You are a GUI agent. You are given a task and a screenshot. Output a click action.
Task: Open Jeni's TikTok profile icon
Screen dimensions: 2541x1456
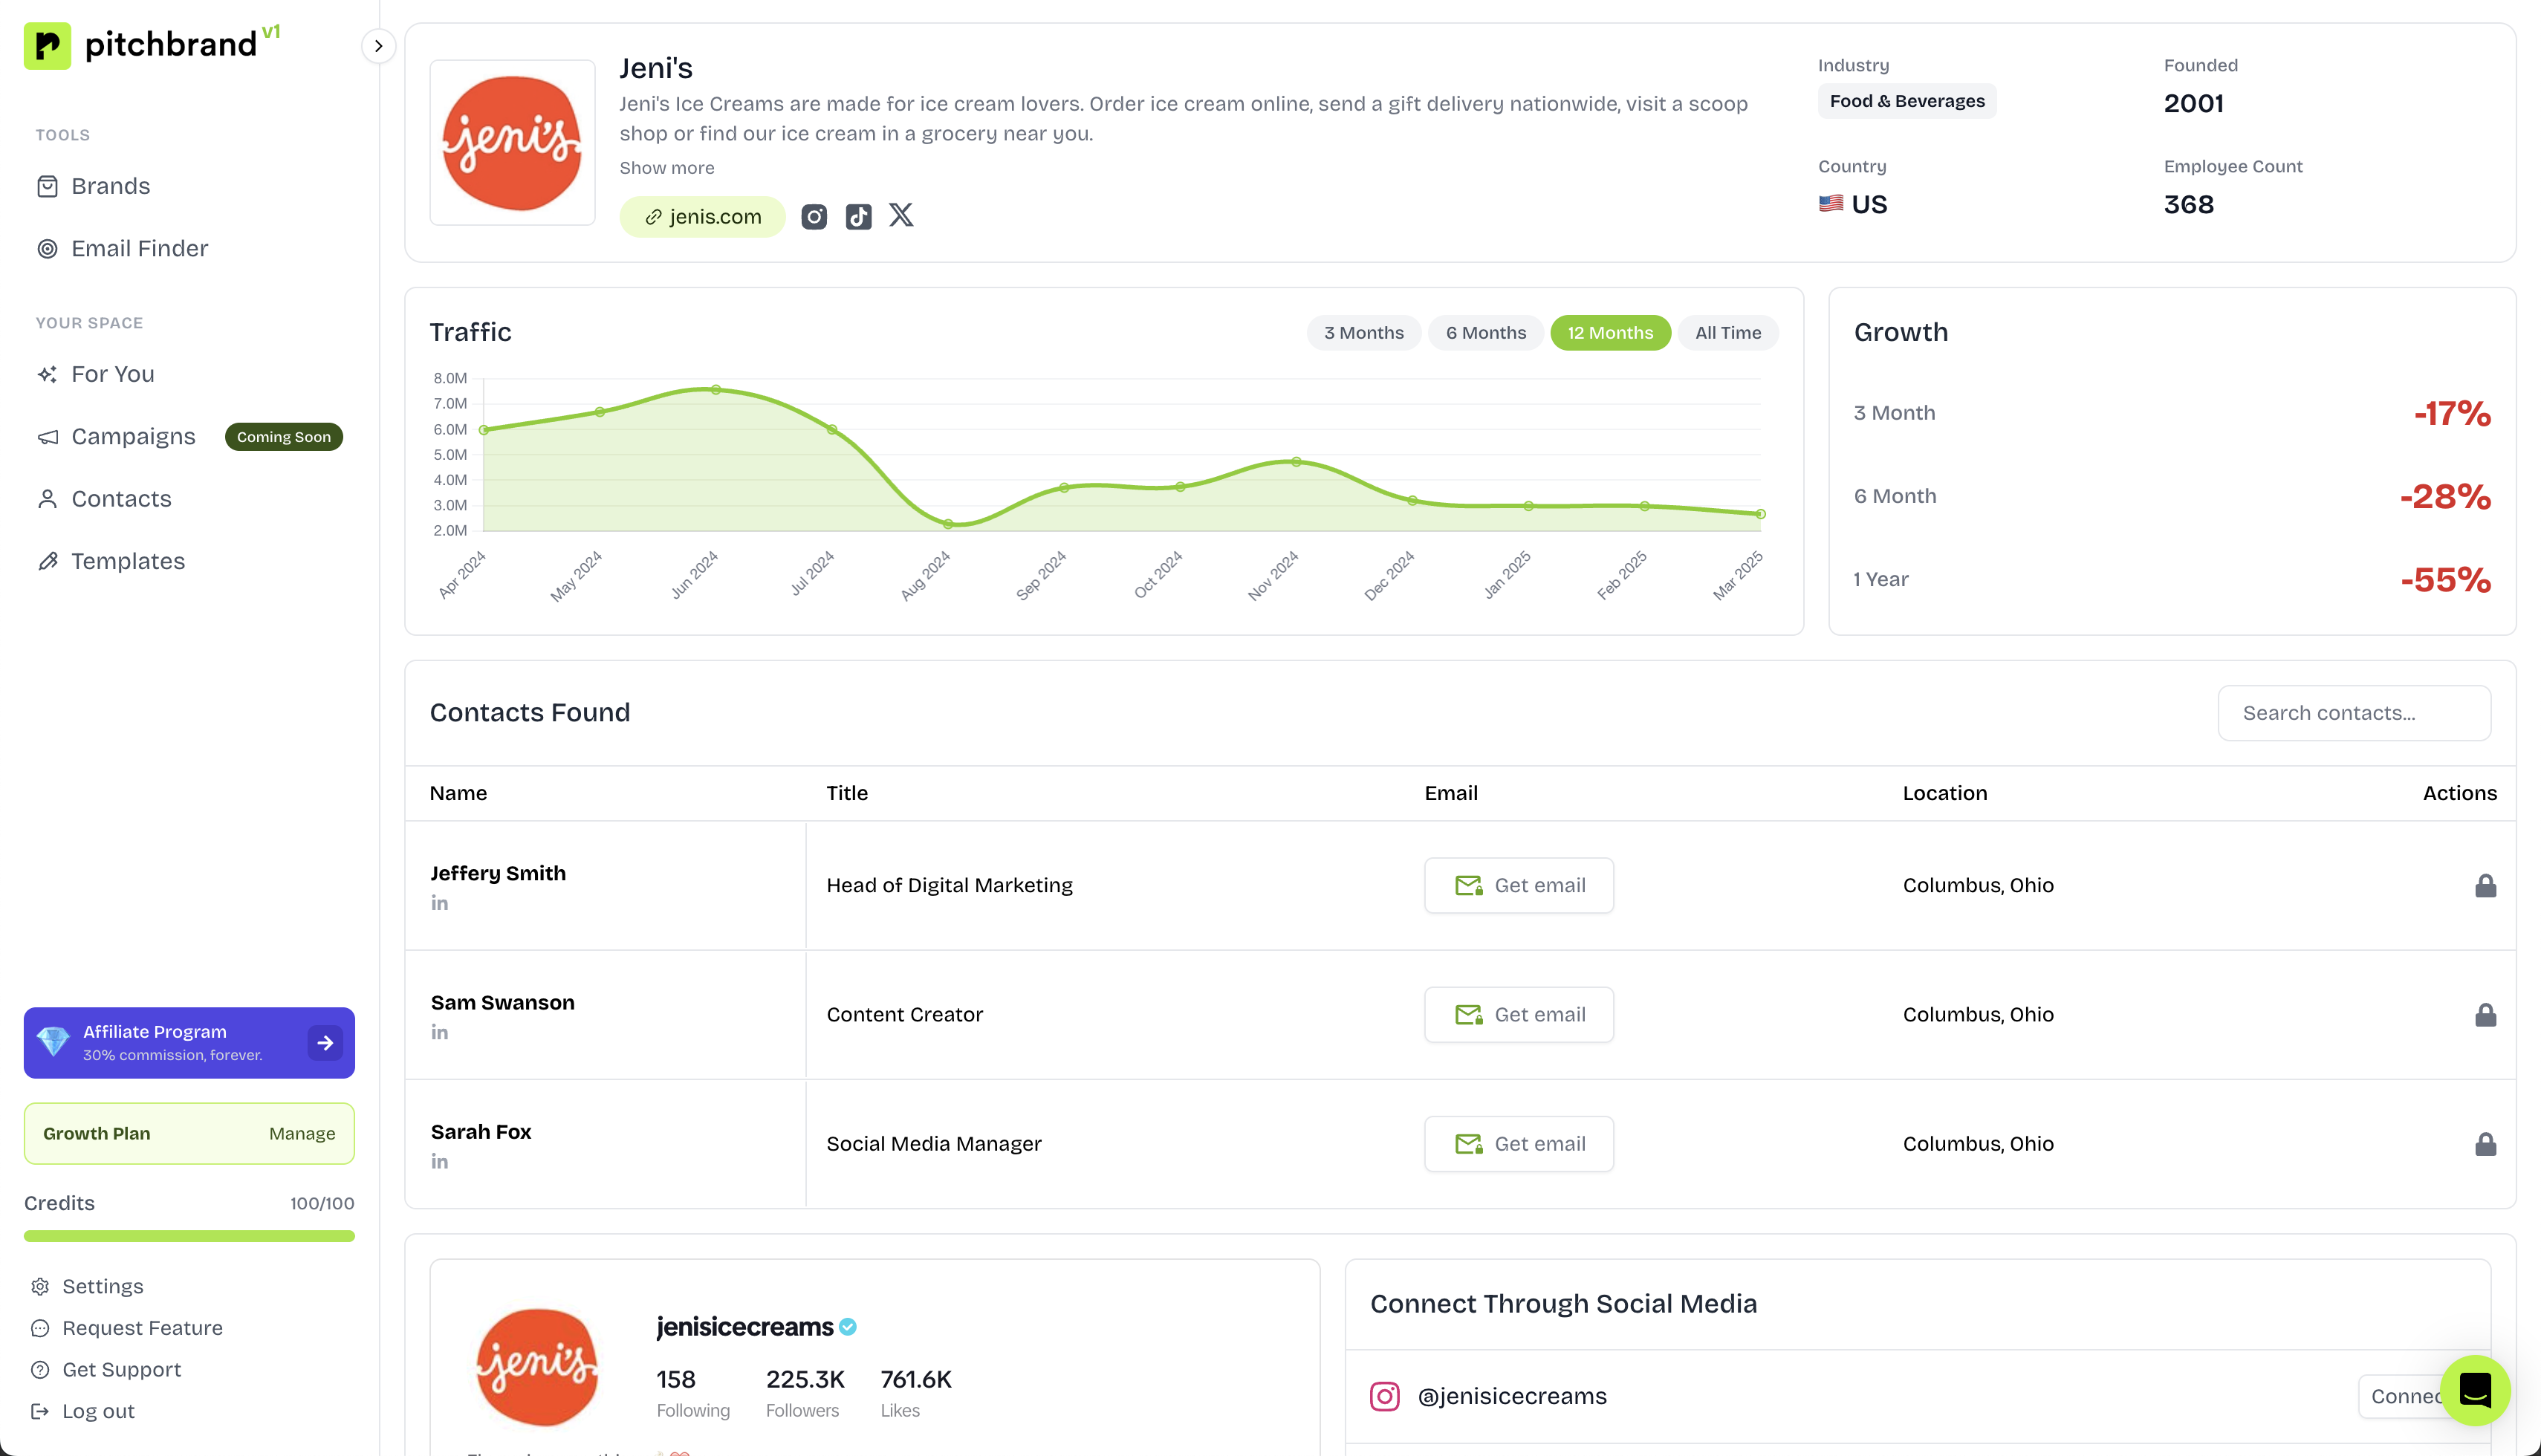click(858, 217)
